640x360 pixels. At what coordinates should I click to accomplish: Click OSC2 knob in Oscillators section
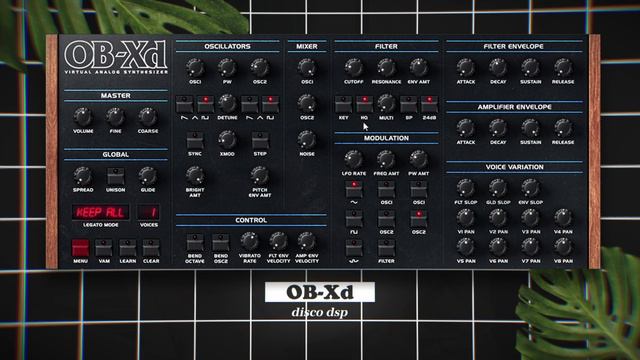260,67
